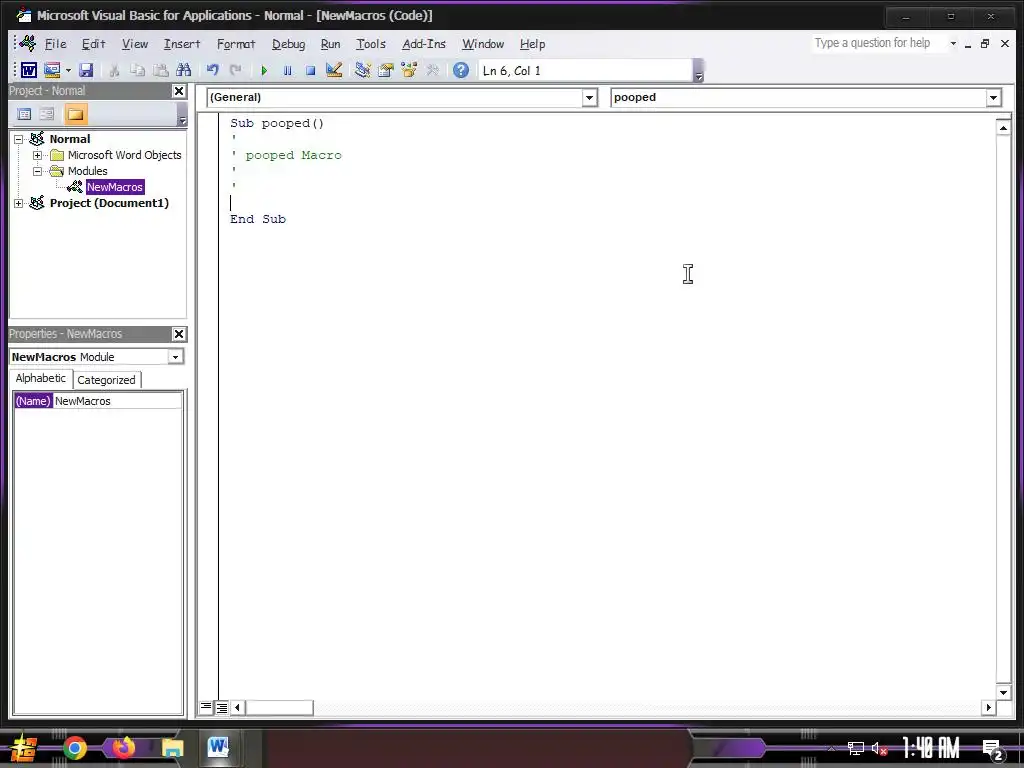Screen dimensions: 1024x768
Task: Open the Object Browser icon
Action: (409, 70)
